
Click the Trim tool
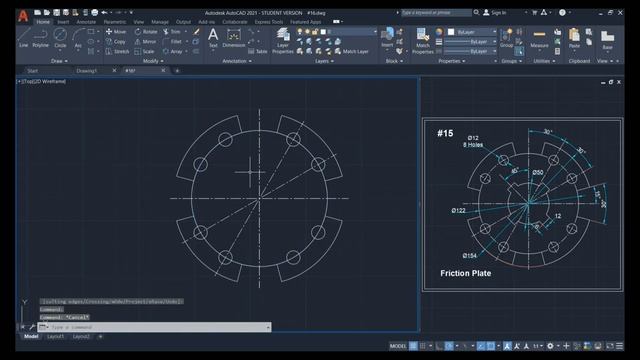point(172,31)
